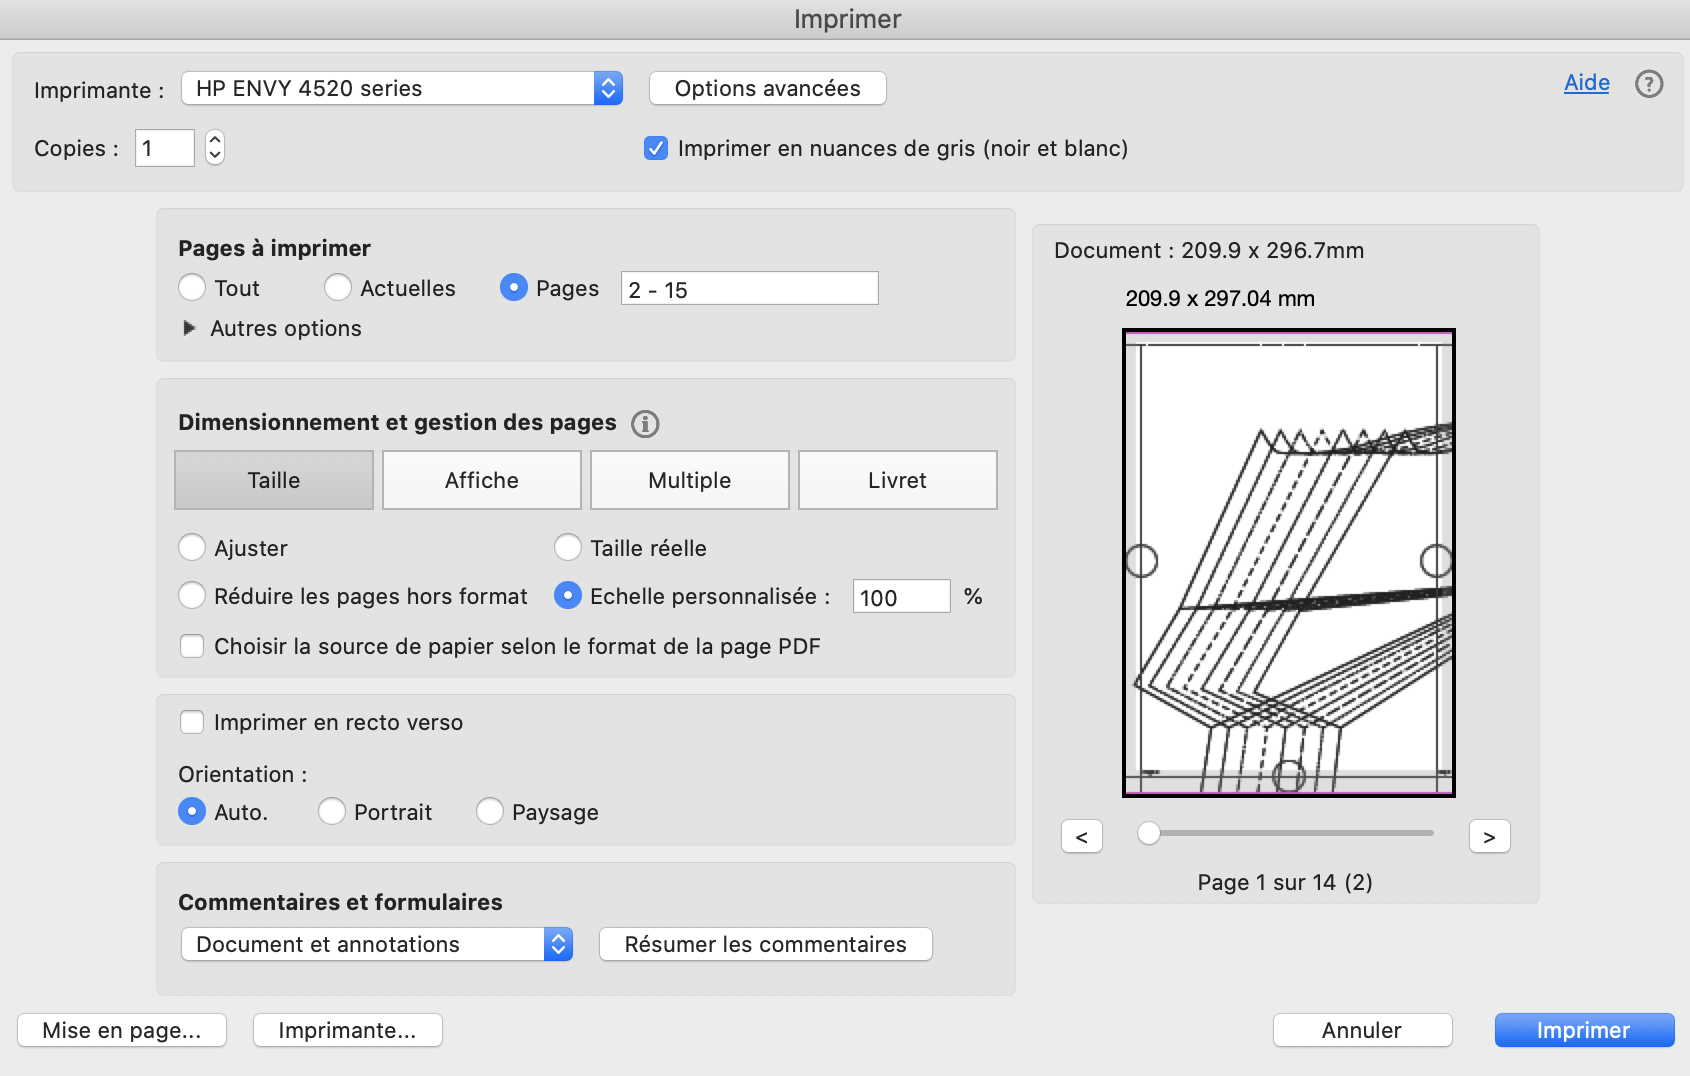Click the help question mark icon
Image resolution: width=1690 pixels, height=1076 pixels.
1648,84
